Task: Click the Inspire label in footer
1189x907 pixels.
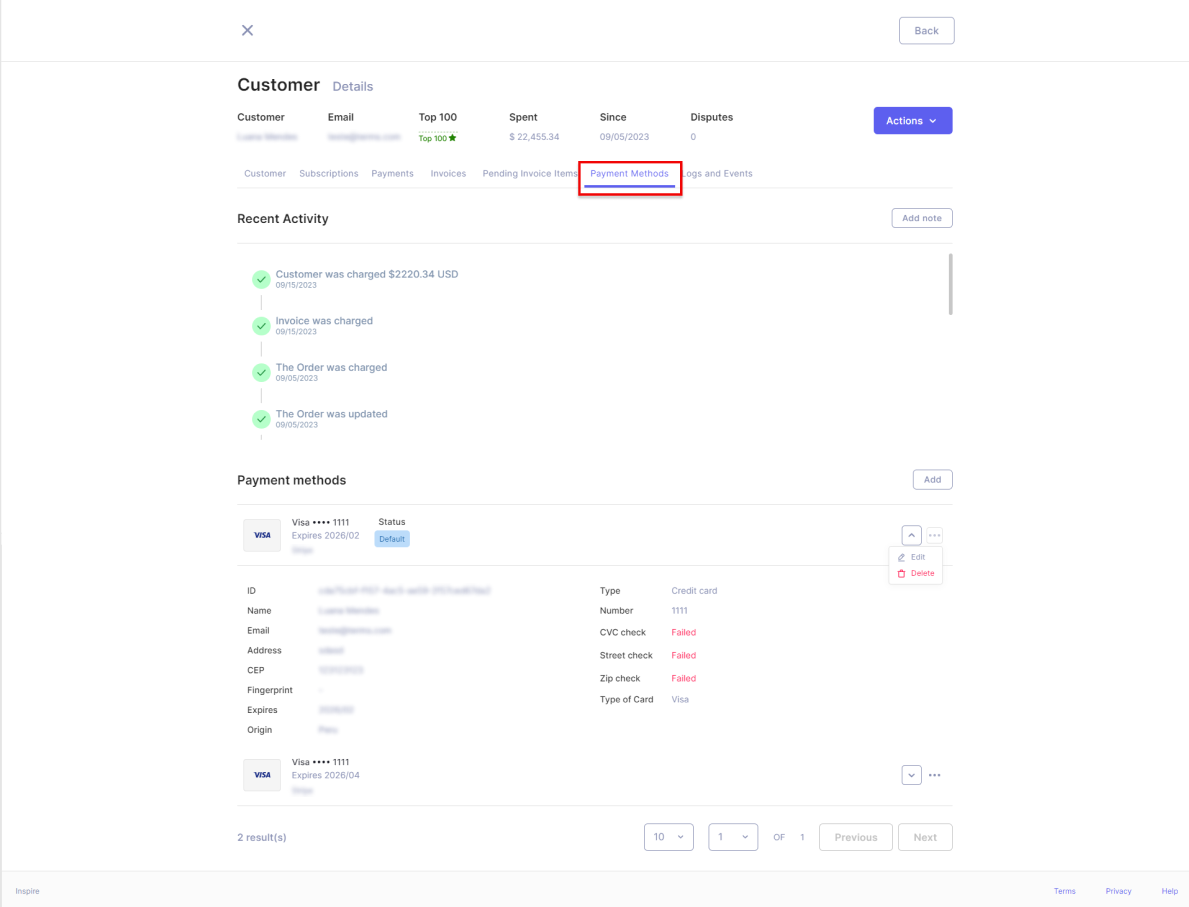Action: click(x=27, y=891)
